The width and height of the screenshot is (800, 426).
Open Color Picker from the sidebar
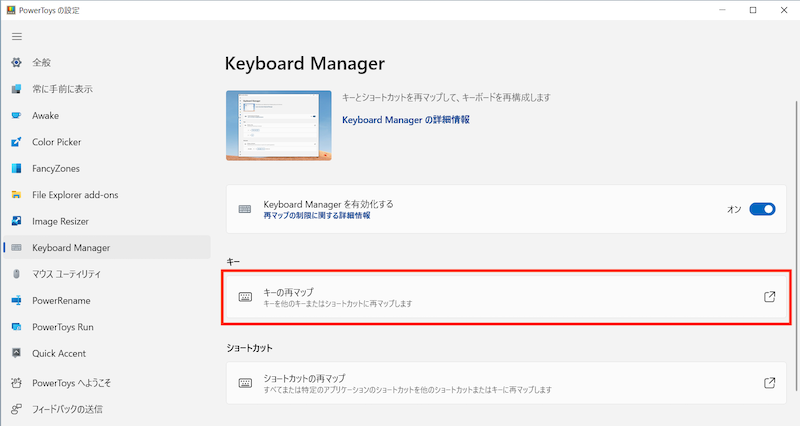70,142
